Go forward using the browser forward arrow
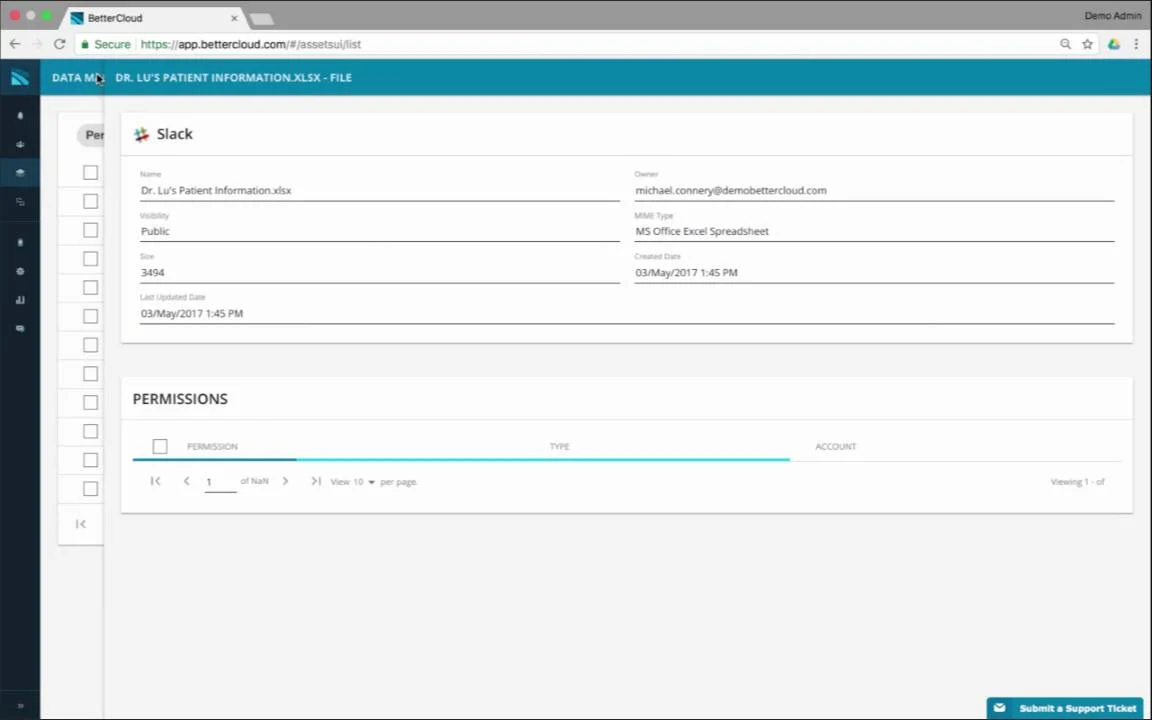 37,44
